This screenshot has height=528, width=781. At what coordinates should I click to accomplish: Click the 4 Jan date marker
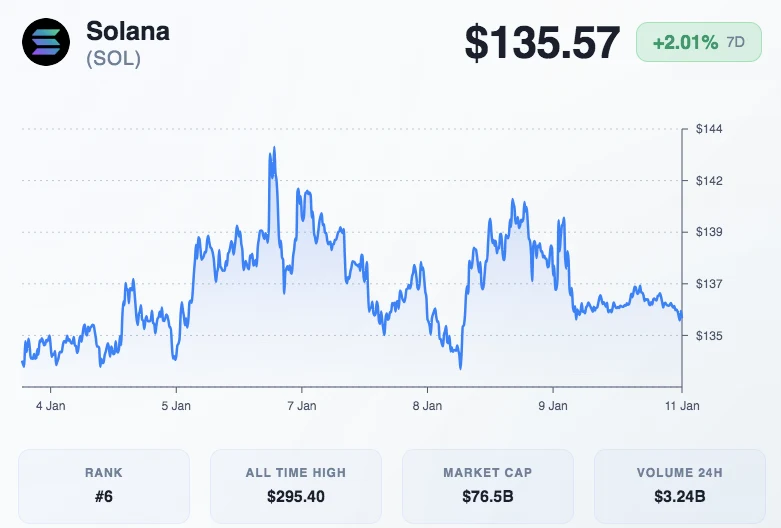tap(50, 406)
